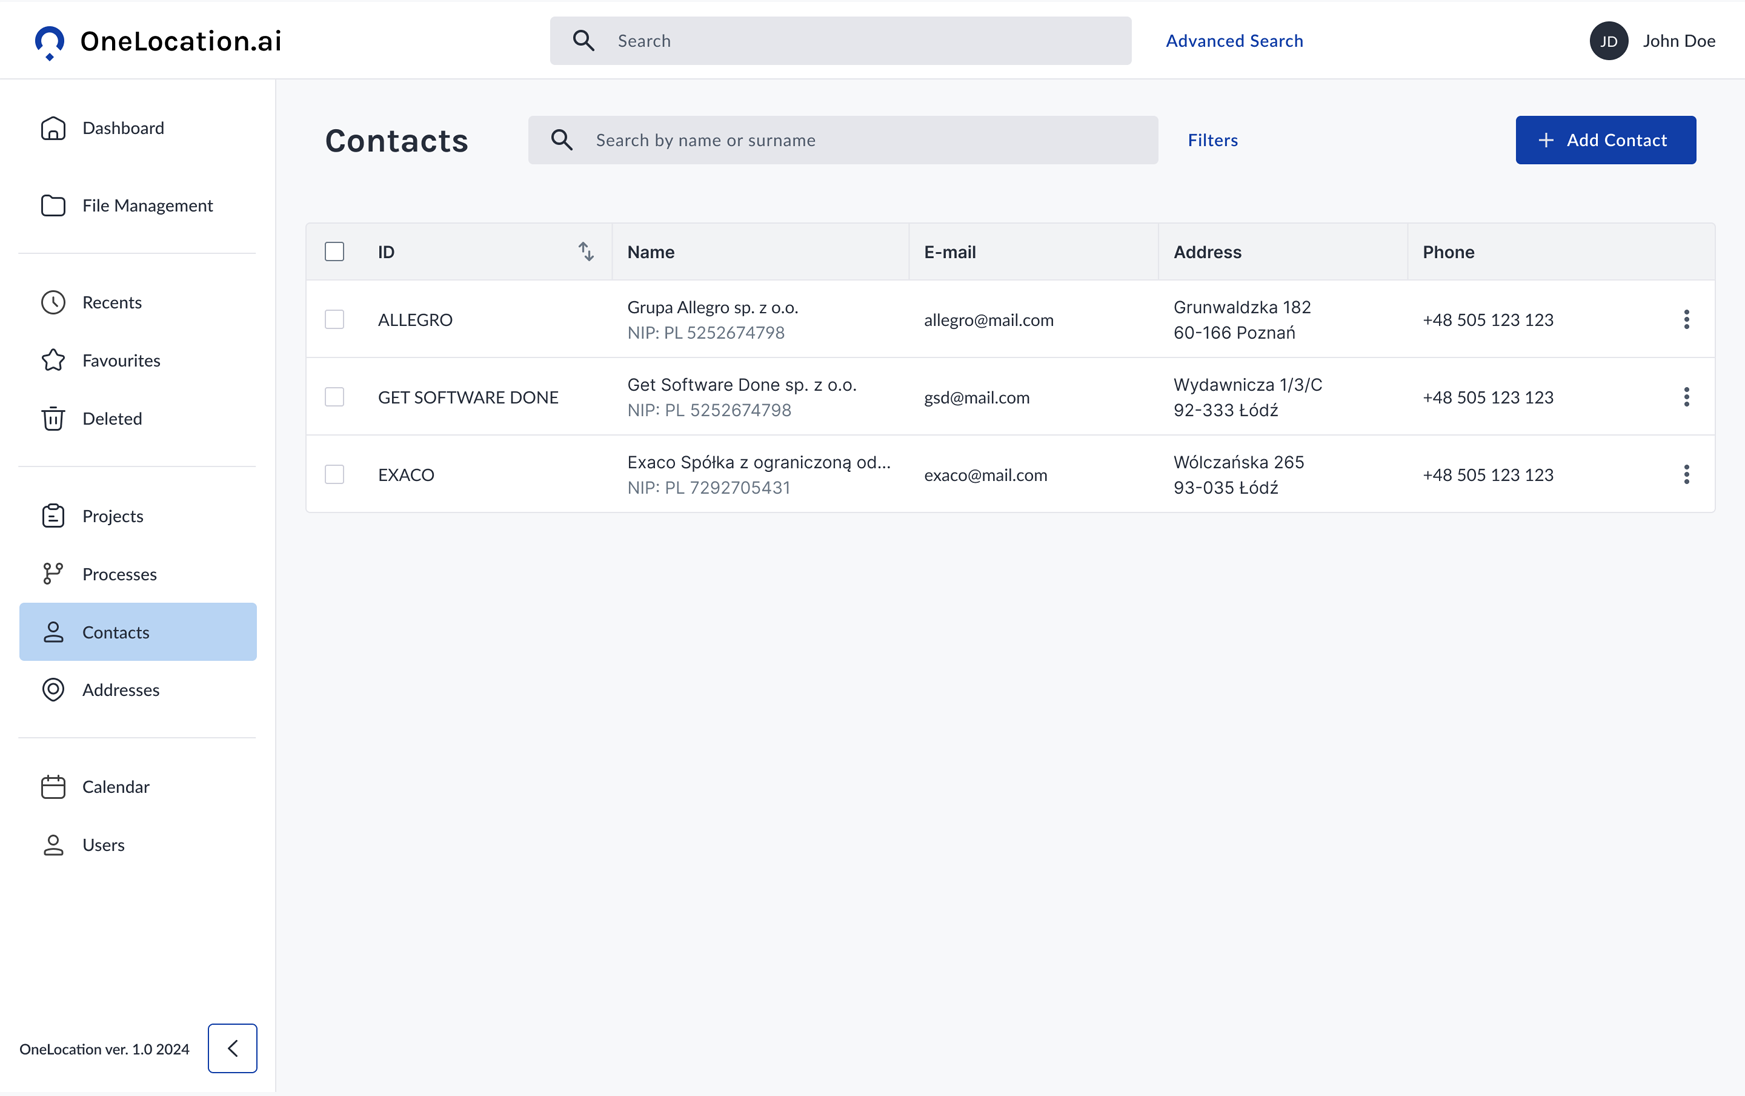Click the Dashboard home icon
Image resolution: width=1745 pixels, height=1096 pixels.
pyautogui.click(x=53, y=128)
